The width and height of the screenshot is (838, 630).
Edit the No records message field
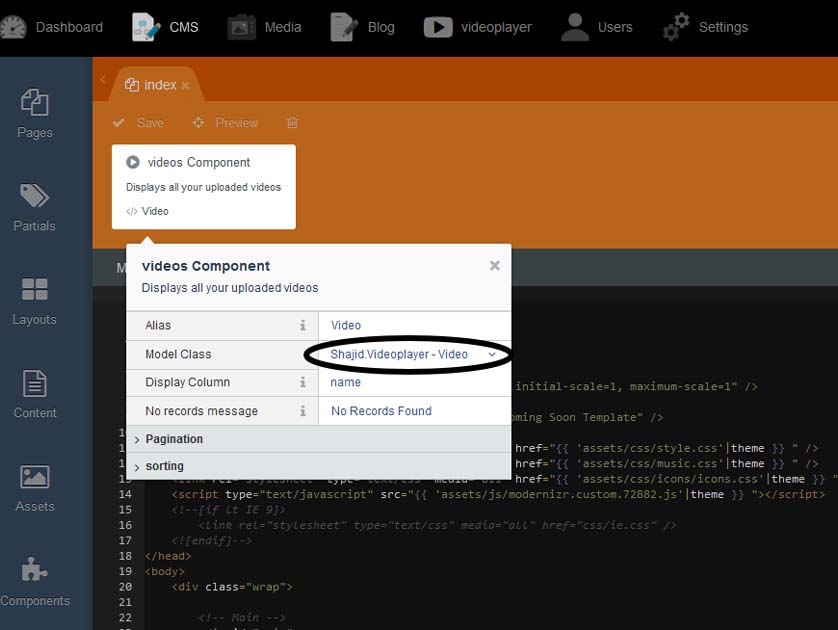(x=414, y=411)
